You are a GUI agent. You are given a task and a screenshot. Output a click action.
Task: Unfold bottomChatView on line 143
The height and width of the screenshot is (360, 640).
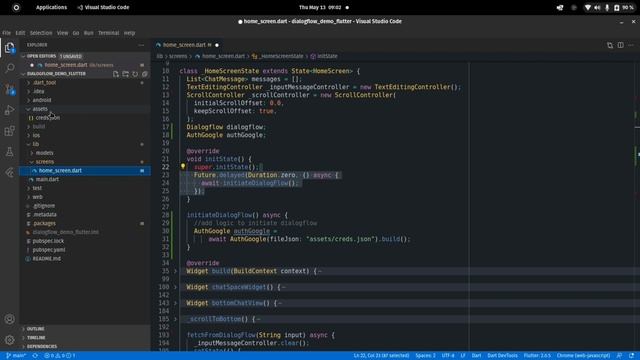coord(176,303)
